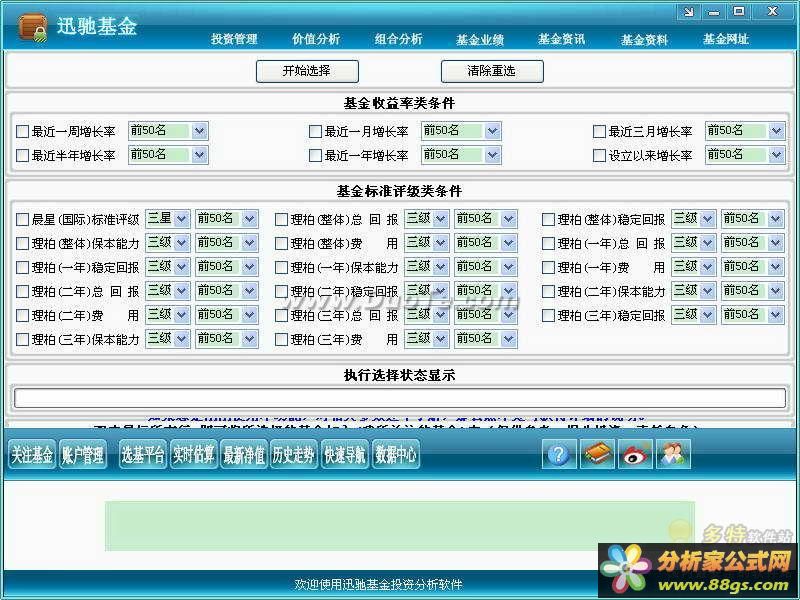Enable 晨星(国际)标准评级 checkbox
Image resolution: width=800 pixels, height=600 pixels.
coord(22,219)
